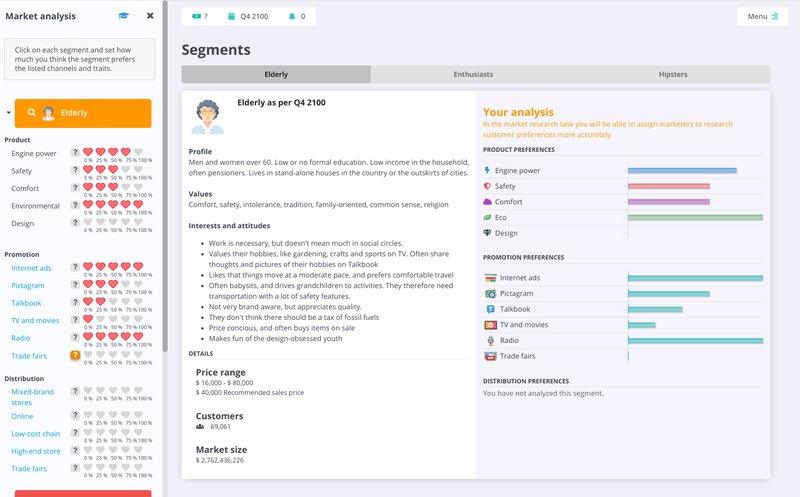The height and width of the screenshot is (497, 800).
Task: Click the $40,000 Recommended sales price text
Action: click(x=250, y=392)
